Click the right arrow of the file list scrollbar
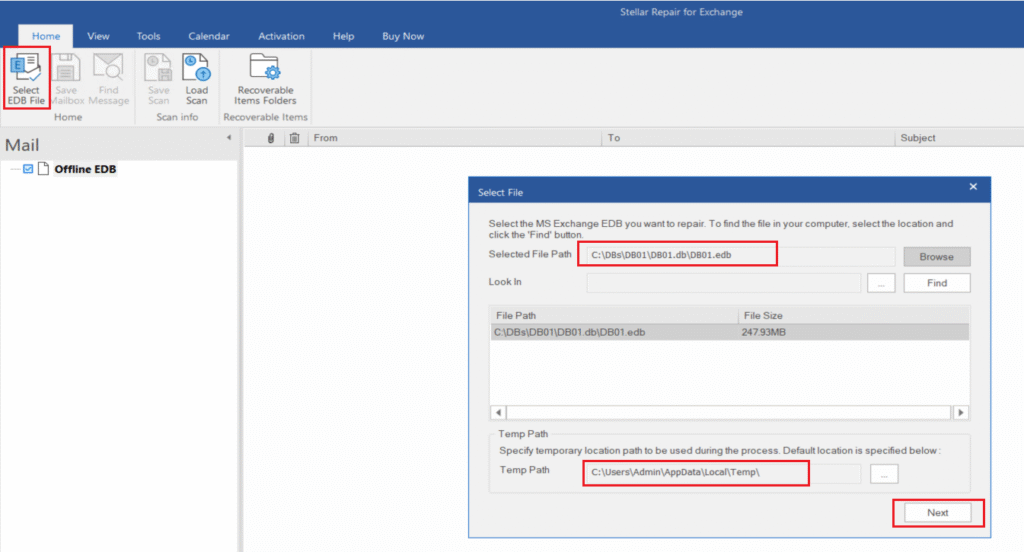The width and height of the screenshot is (1024, 552). click(961, 412)
